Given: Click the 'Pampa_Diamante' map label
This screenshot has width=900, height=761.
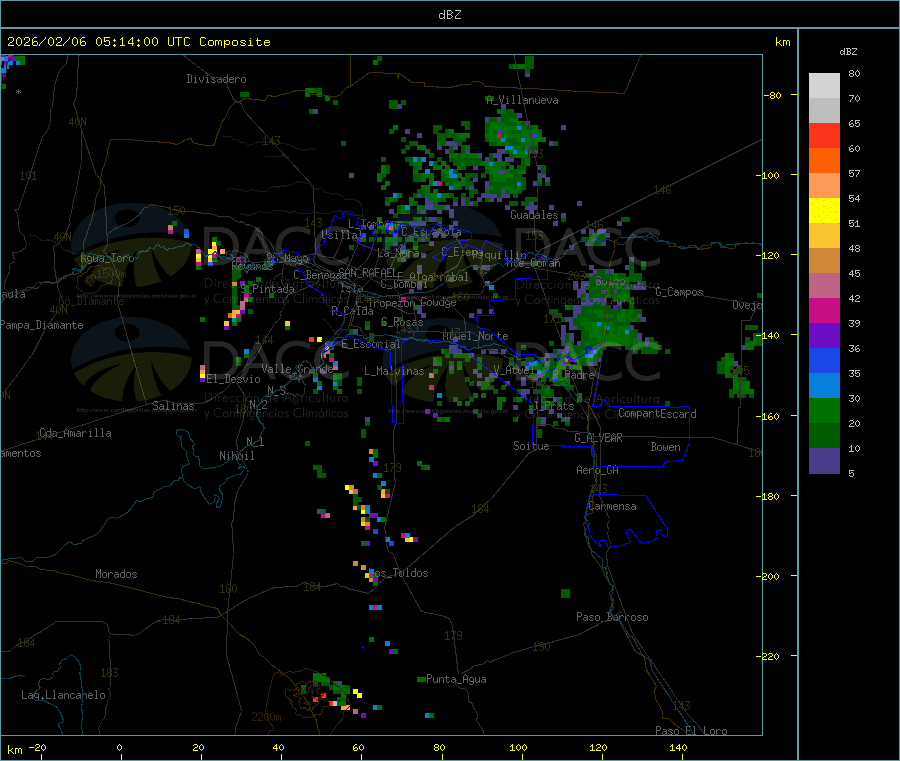Looking at the screenshot, I should 42,325.
